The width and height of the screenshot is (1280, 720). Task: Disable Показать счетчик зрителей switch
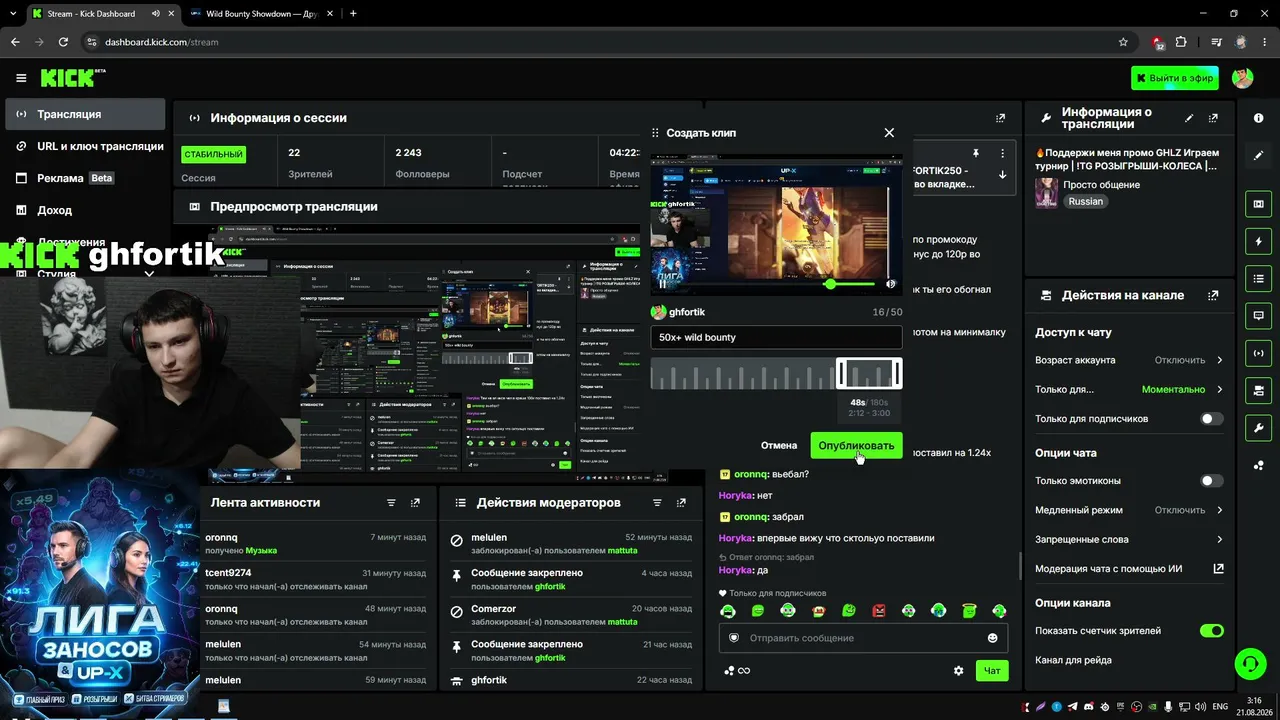coord(1211,631)
